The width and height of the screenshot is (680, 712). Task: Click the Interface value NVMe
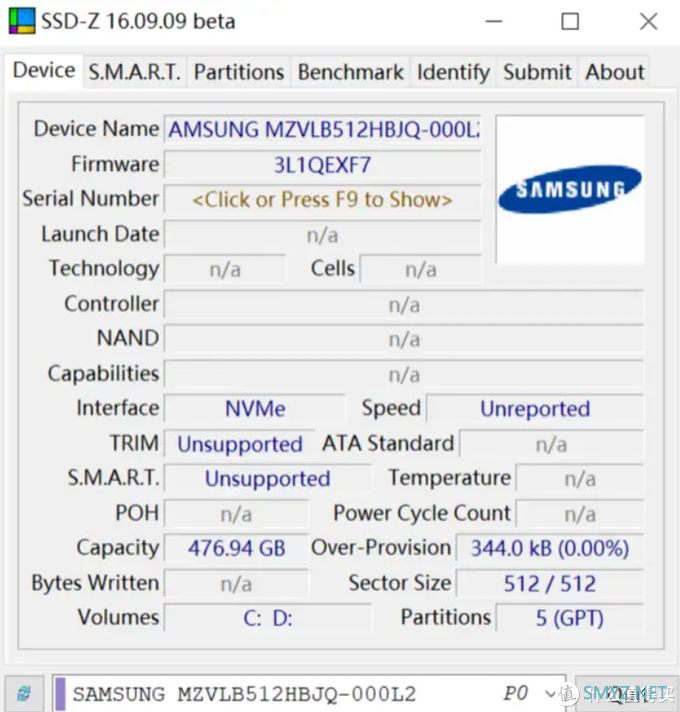pos(255,409)
